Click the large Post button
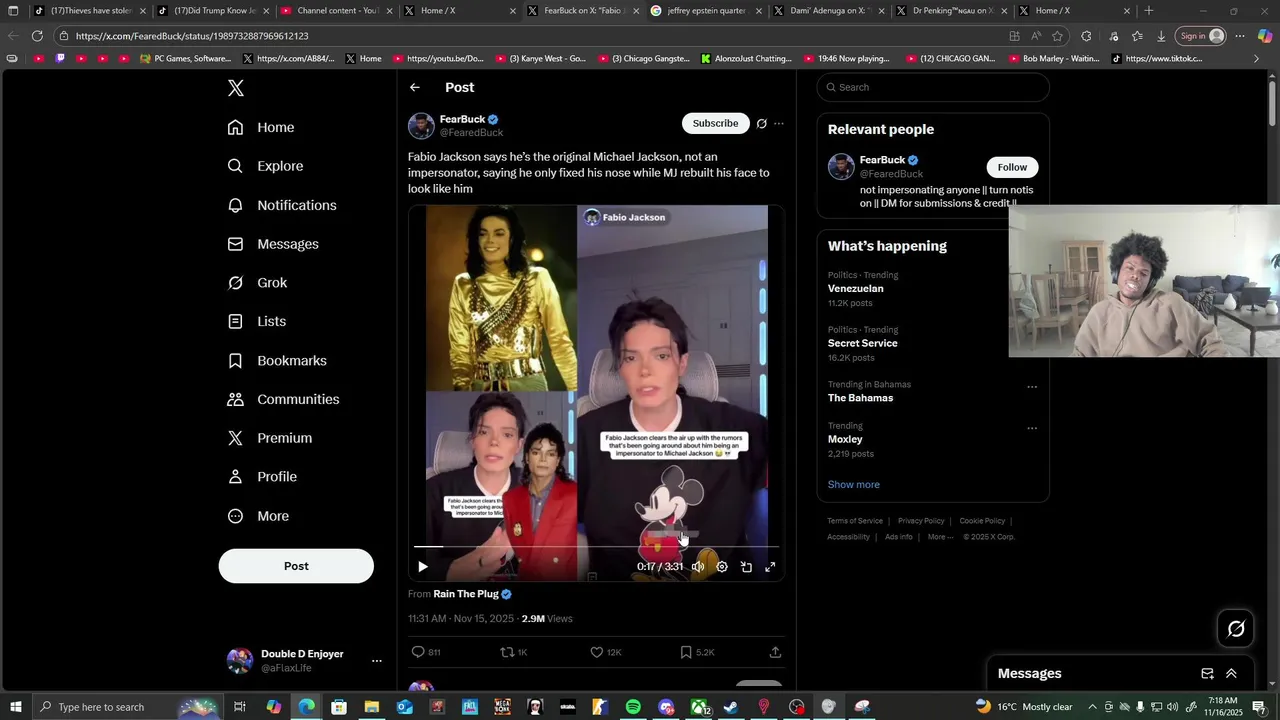This screenshot has width=1280, height=720. [296, 566]
